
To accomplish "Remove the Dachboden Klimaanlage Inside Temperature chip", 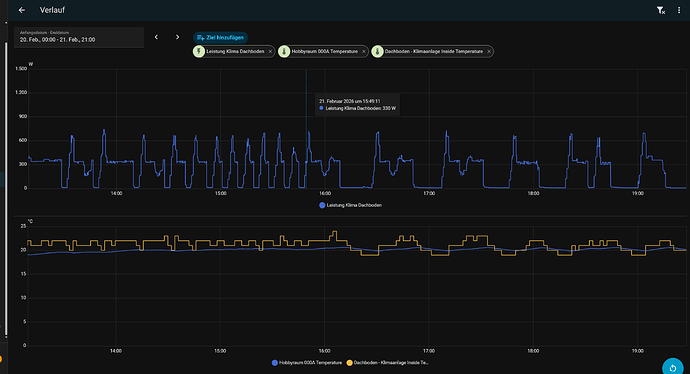I will [x=488, y=51].
